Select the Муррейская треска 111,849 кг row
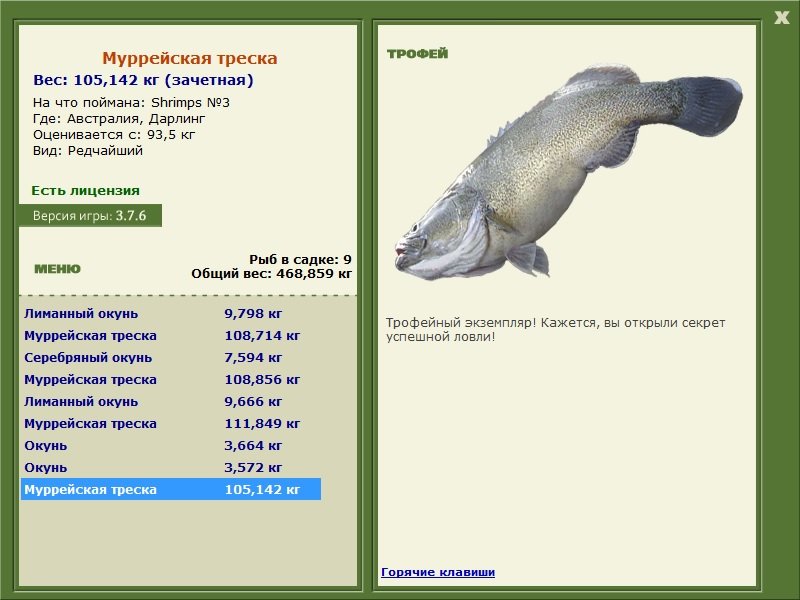800x600 pixels. 171,423
